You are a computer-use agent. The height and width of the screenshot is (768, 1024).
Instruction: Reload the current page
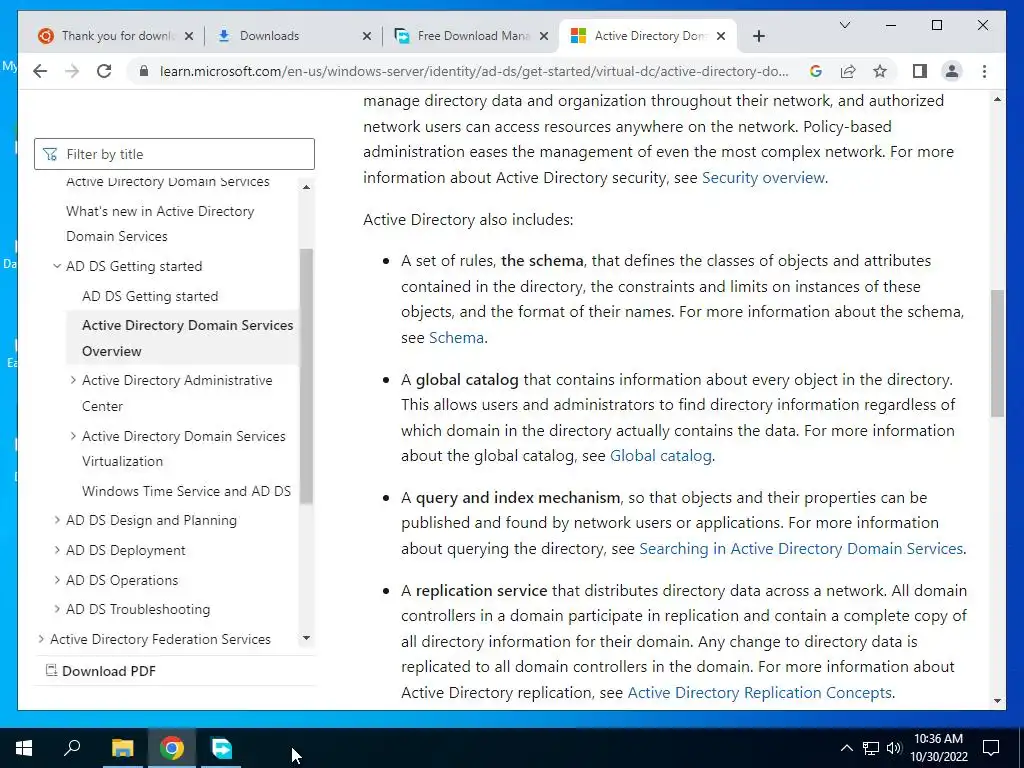tap(104, 71)
